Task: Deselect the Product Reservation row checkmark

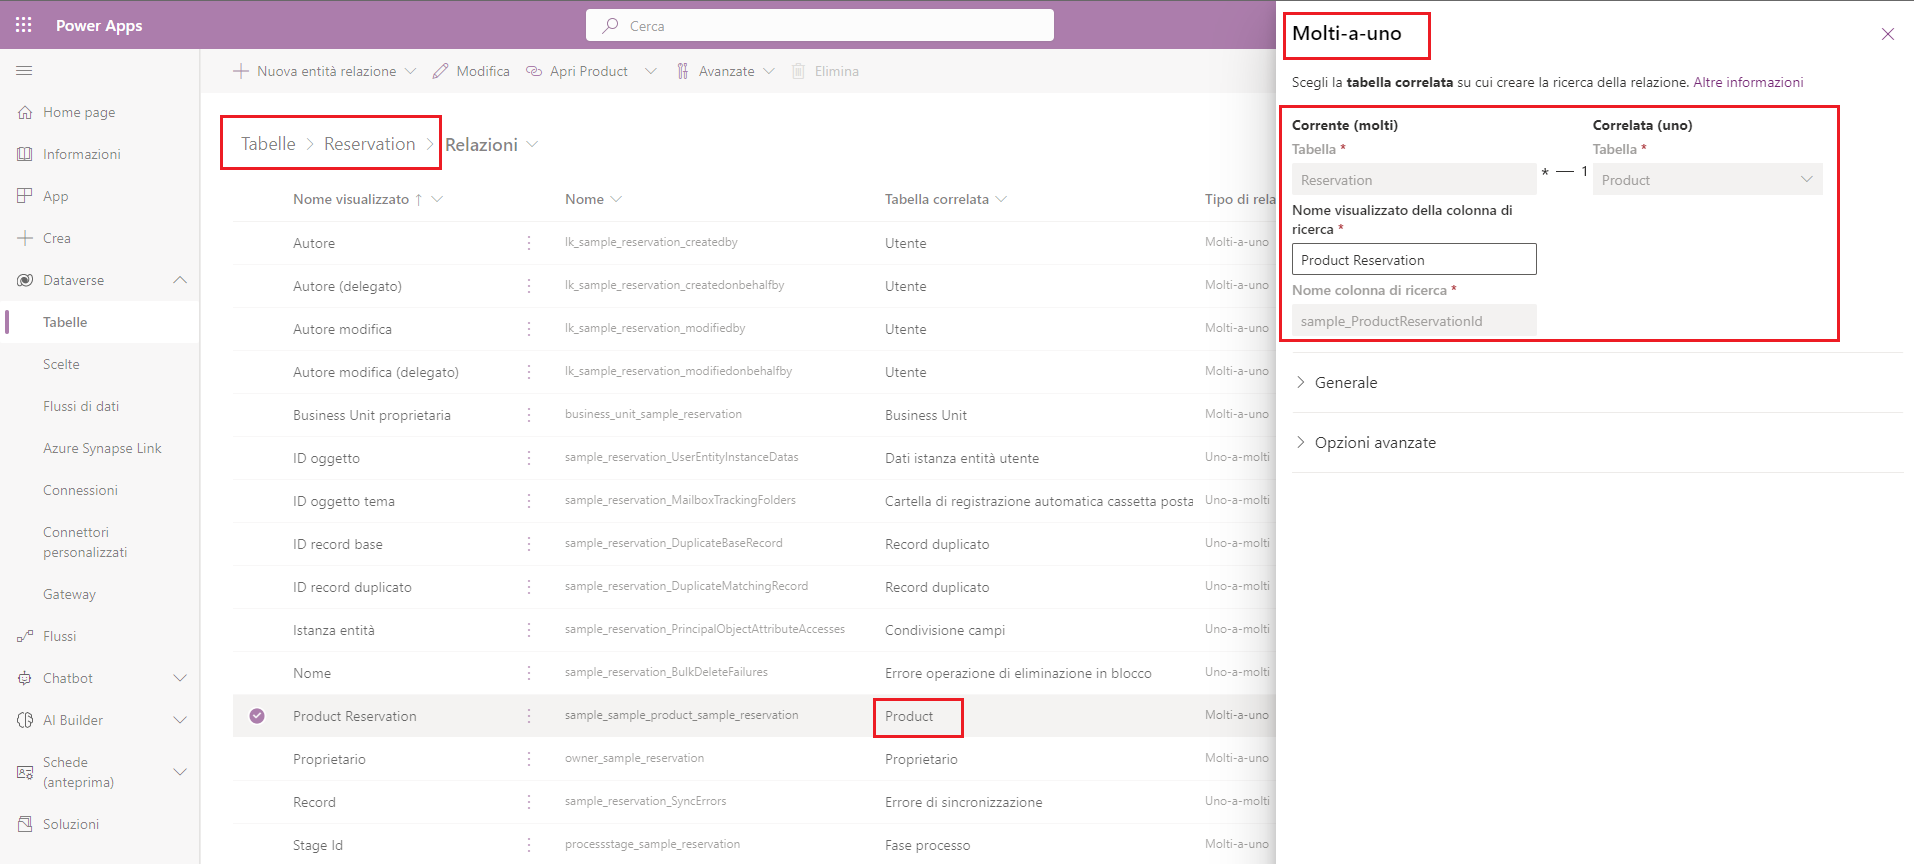Action: (x=257, y=716)
